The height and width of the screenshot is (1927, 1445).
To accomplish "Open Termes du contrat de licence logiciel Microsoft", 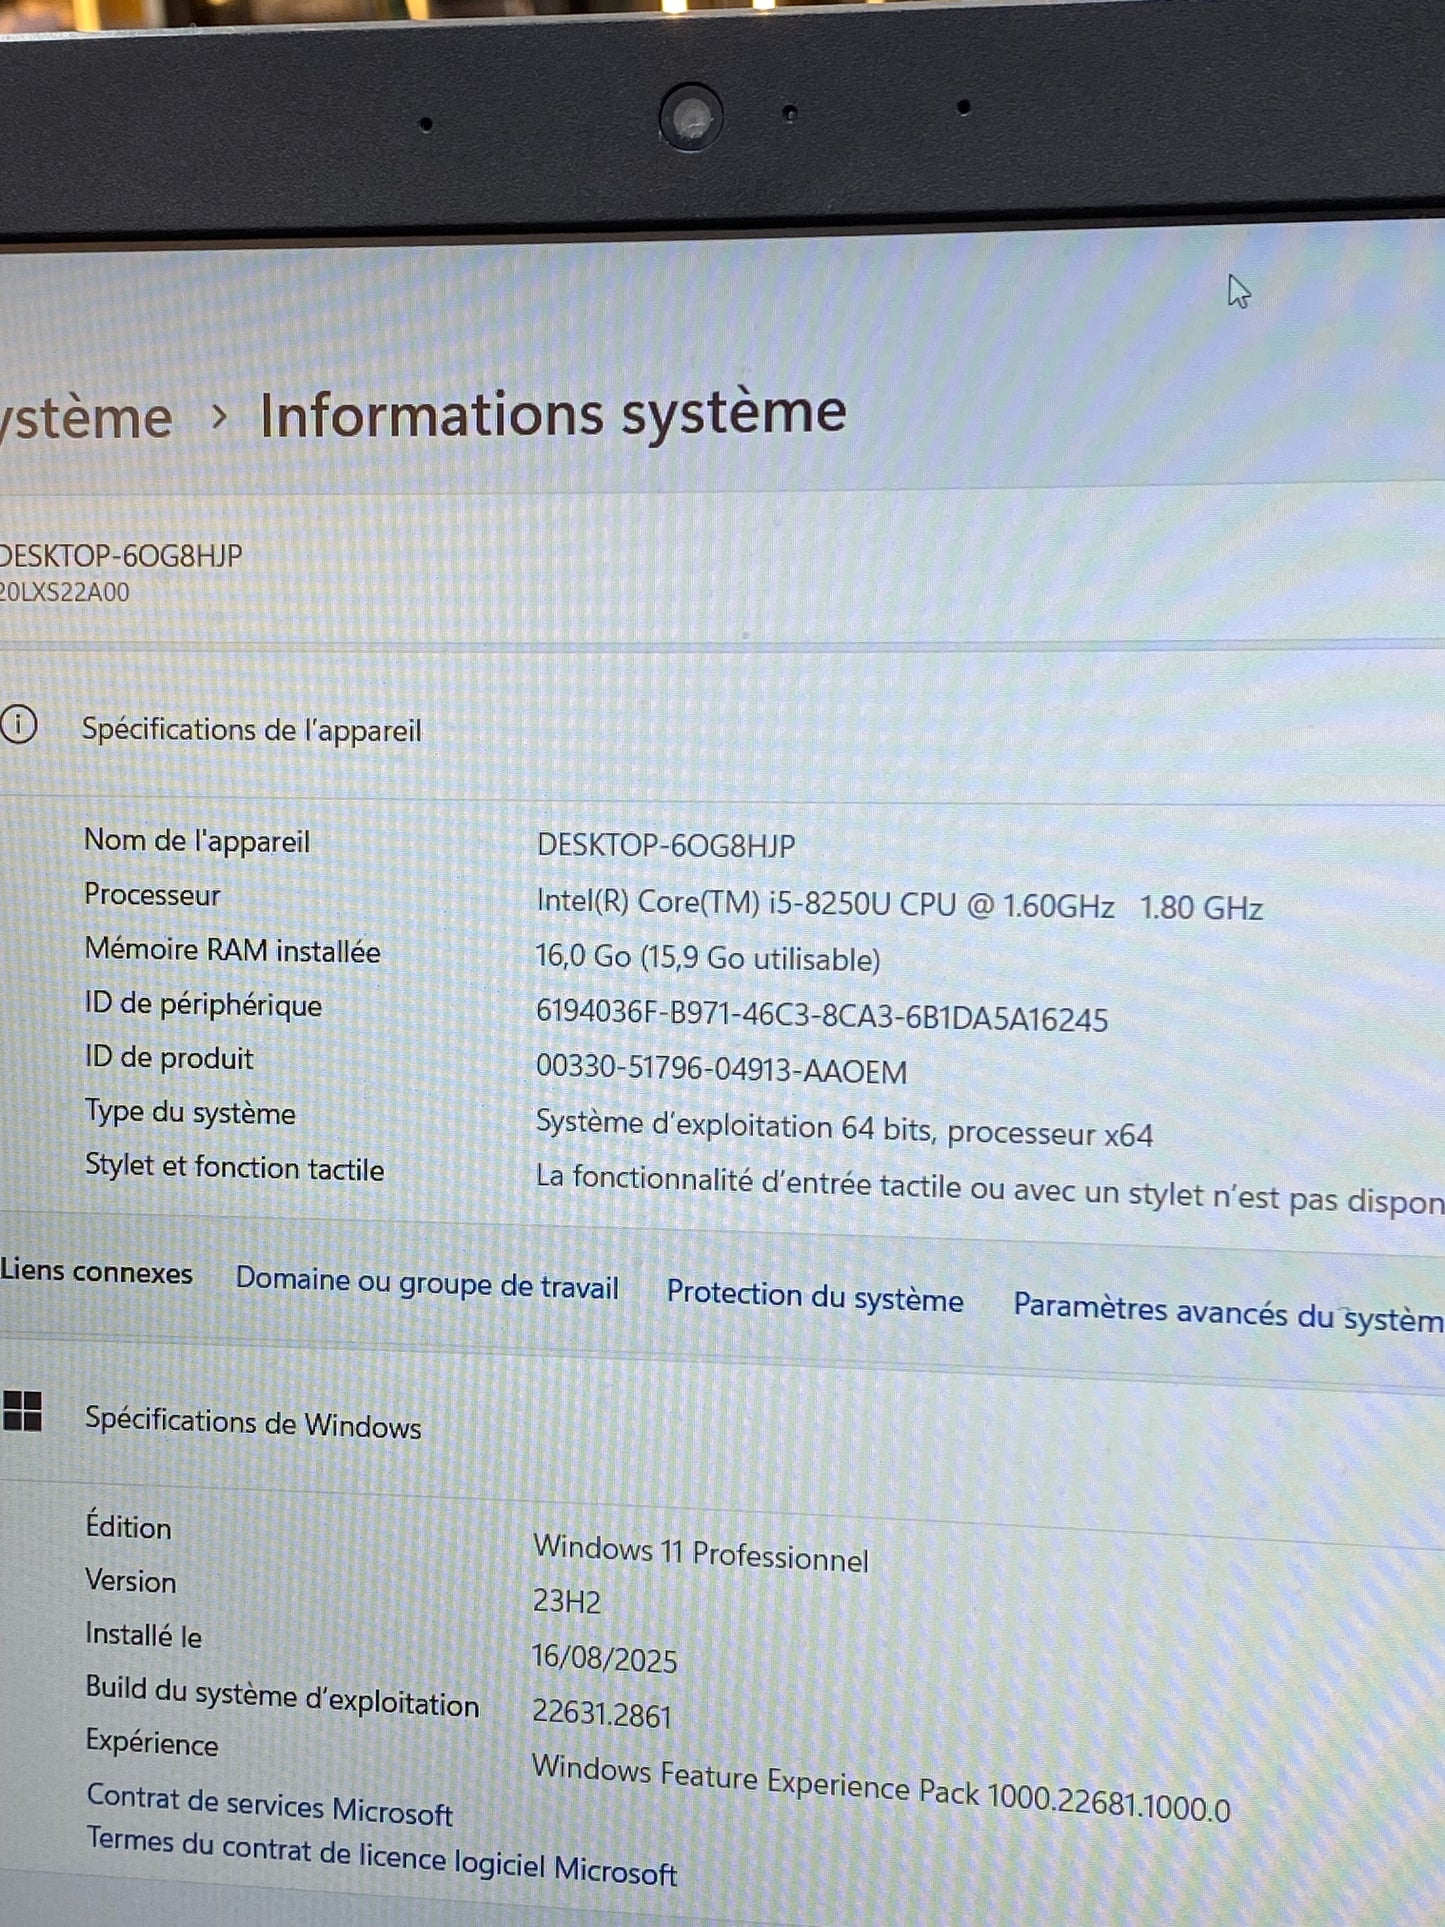I will point(381,1855).
